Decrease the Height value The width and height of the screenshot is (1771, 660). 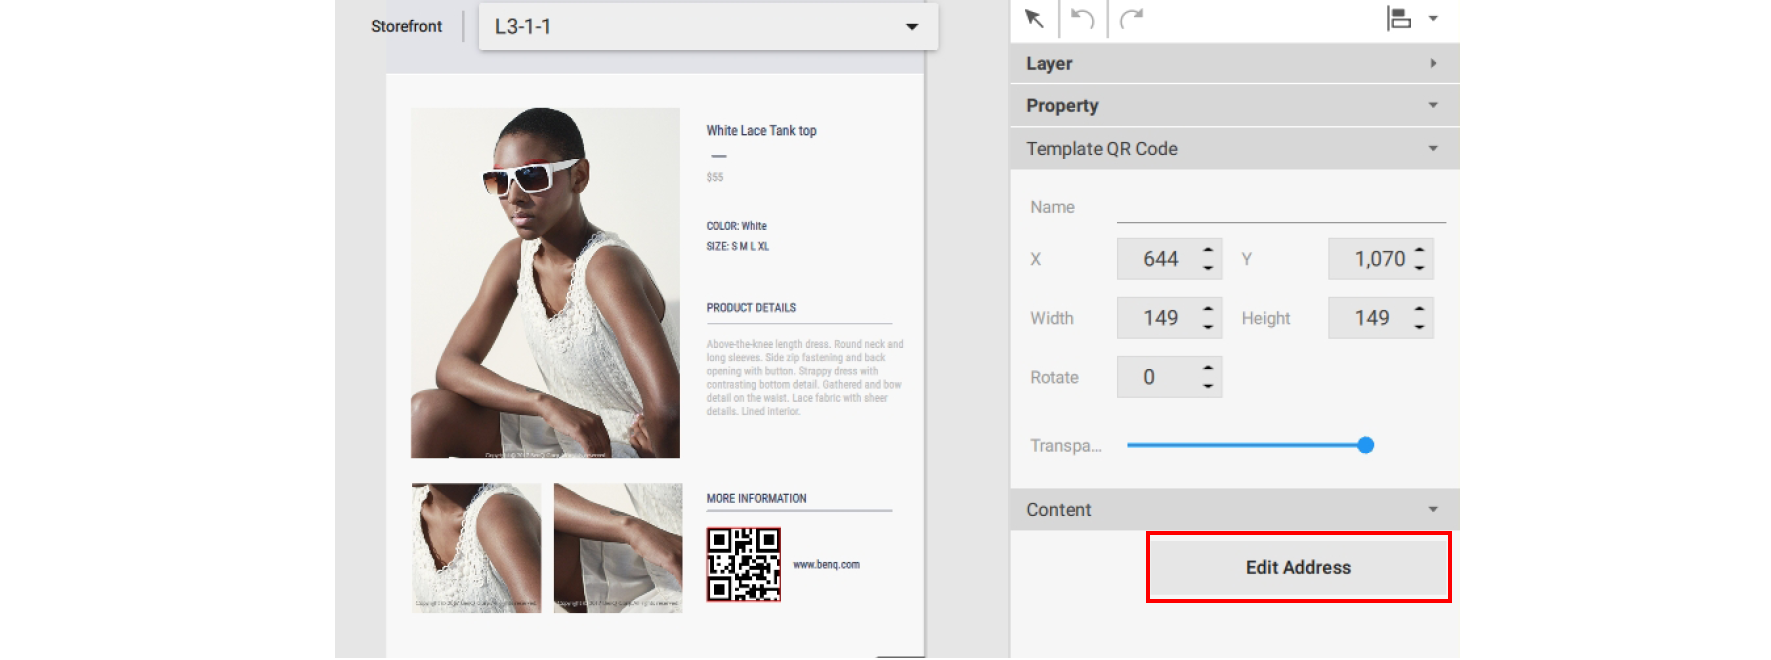point(1419,327)
